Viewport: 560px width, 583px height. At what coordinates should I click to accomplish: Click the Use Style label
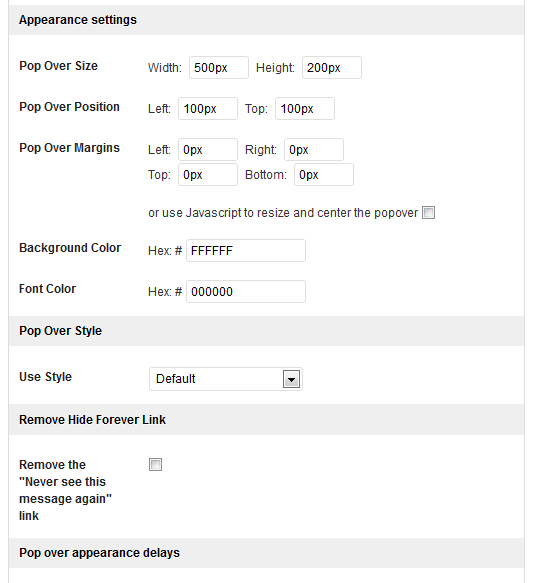click(x=45, y=377)
